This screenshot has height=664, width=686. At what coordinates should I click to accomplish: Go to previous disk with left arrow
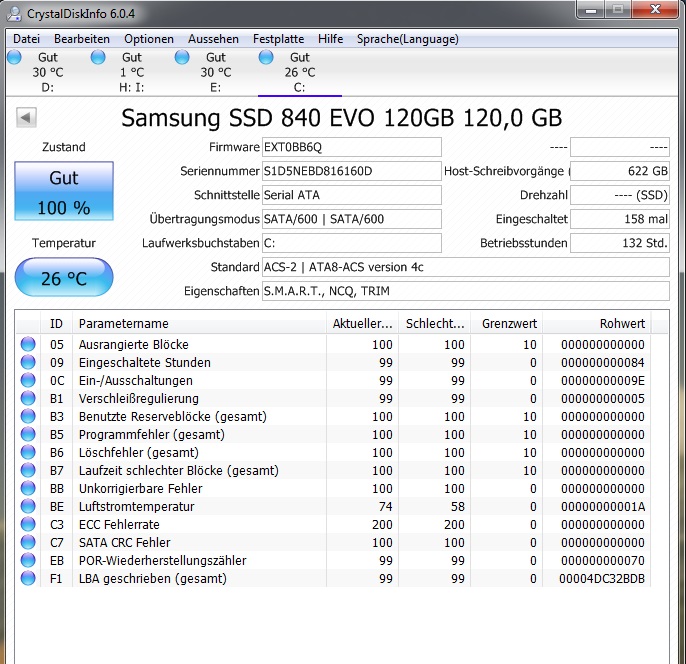pos(26,117)
